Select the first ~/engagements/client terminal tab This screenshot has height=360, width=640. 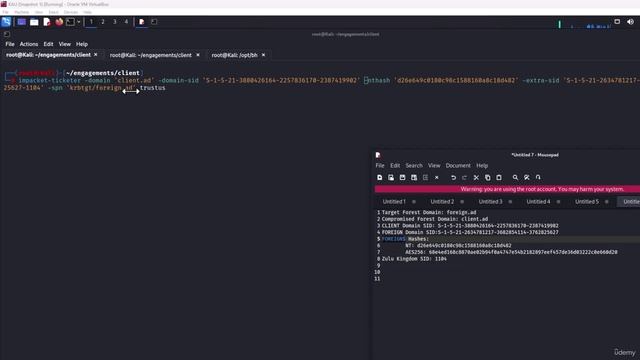[49, 55]
